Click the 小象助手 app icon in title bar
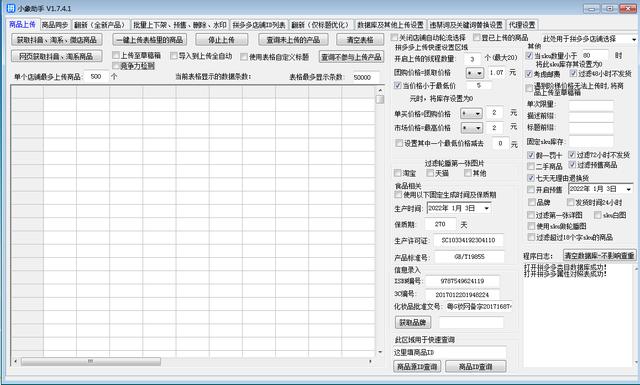This screenshot has width=640, height=385. coord(11,8)
